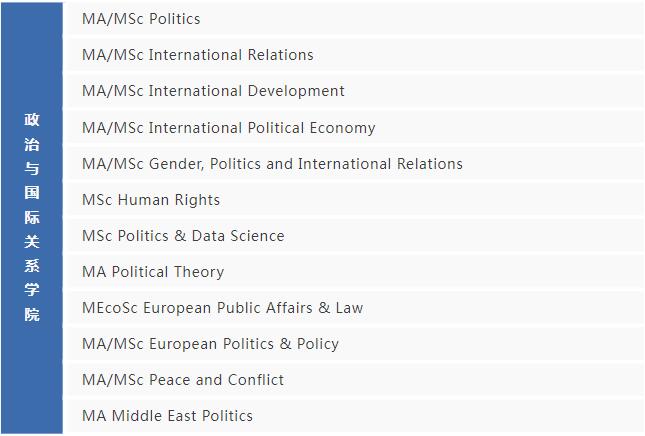
Task: Select the 与 character in side header
Action: pyautogui.click(x=32, y=168)
